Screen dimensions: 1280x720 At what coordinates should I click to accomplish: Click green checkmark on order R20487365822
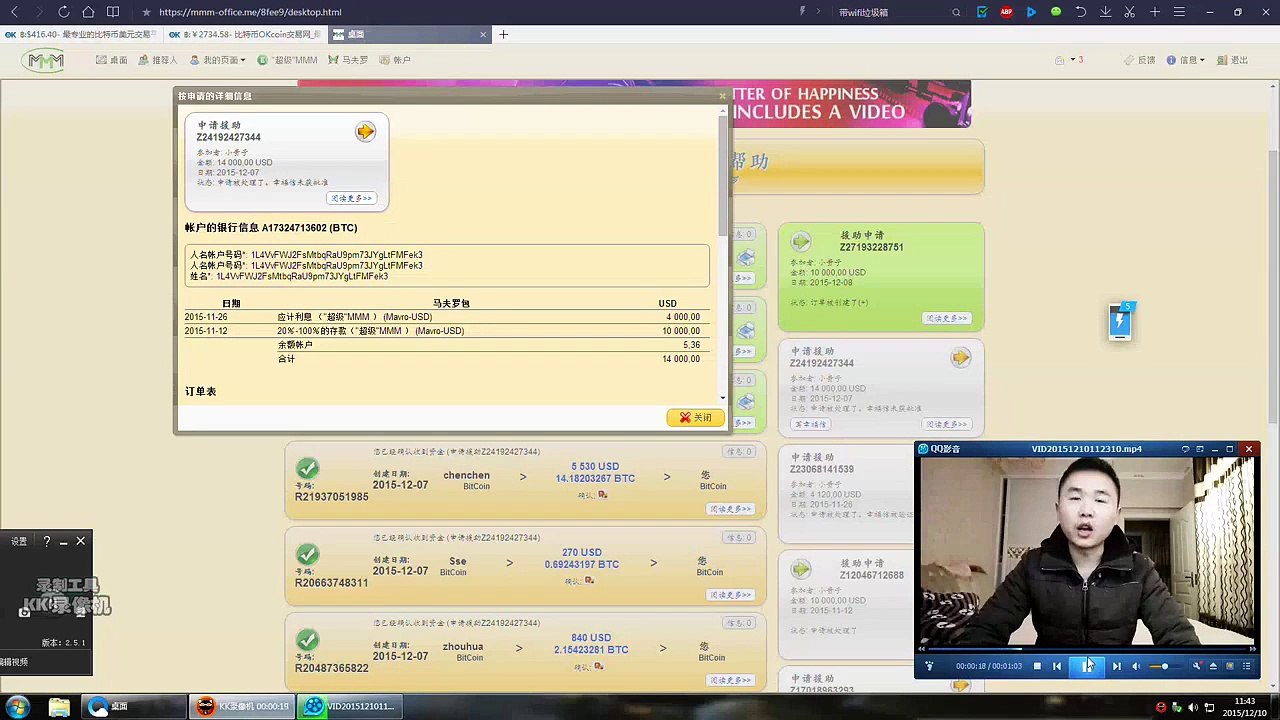point(308,639)
